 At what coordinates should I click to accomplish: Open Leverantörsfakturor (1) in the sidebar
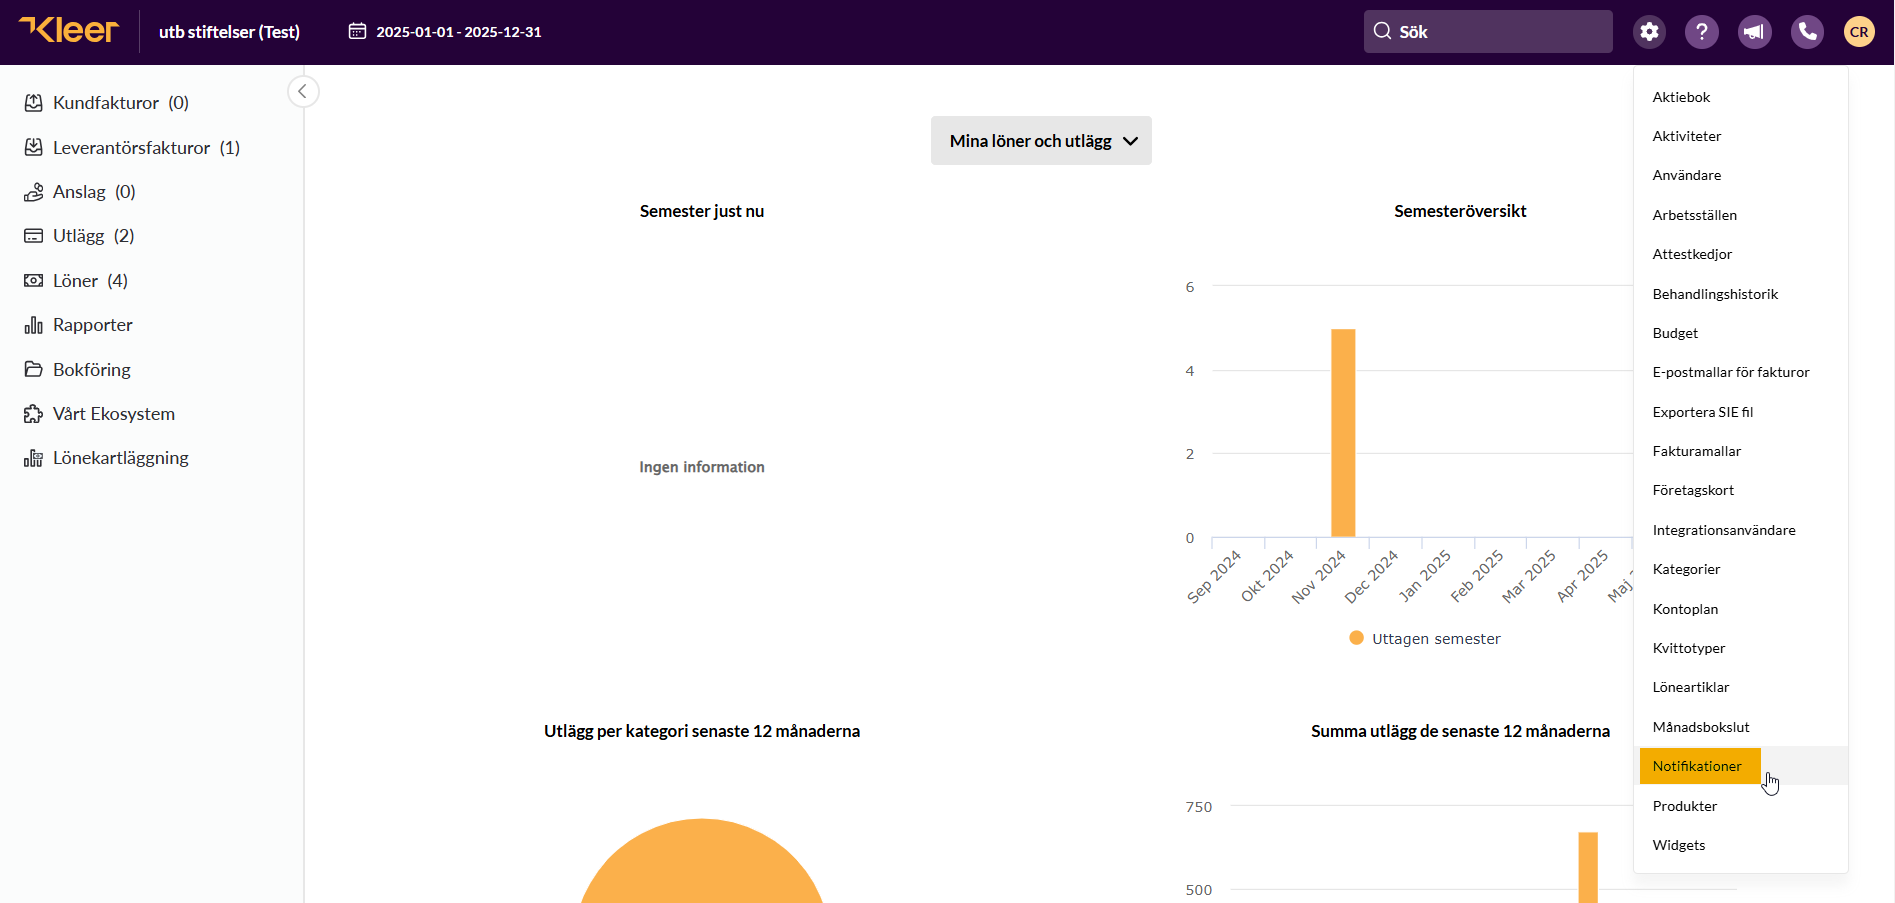147,148
